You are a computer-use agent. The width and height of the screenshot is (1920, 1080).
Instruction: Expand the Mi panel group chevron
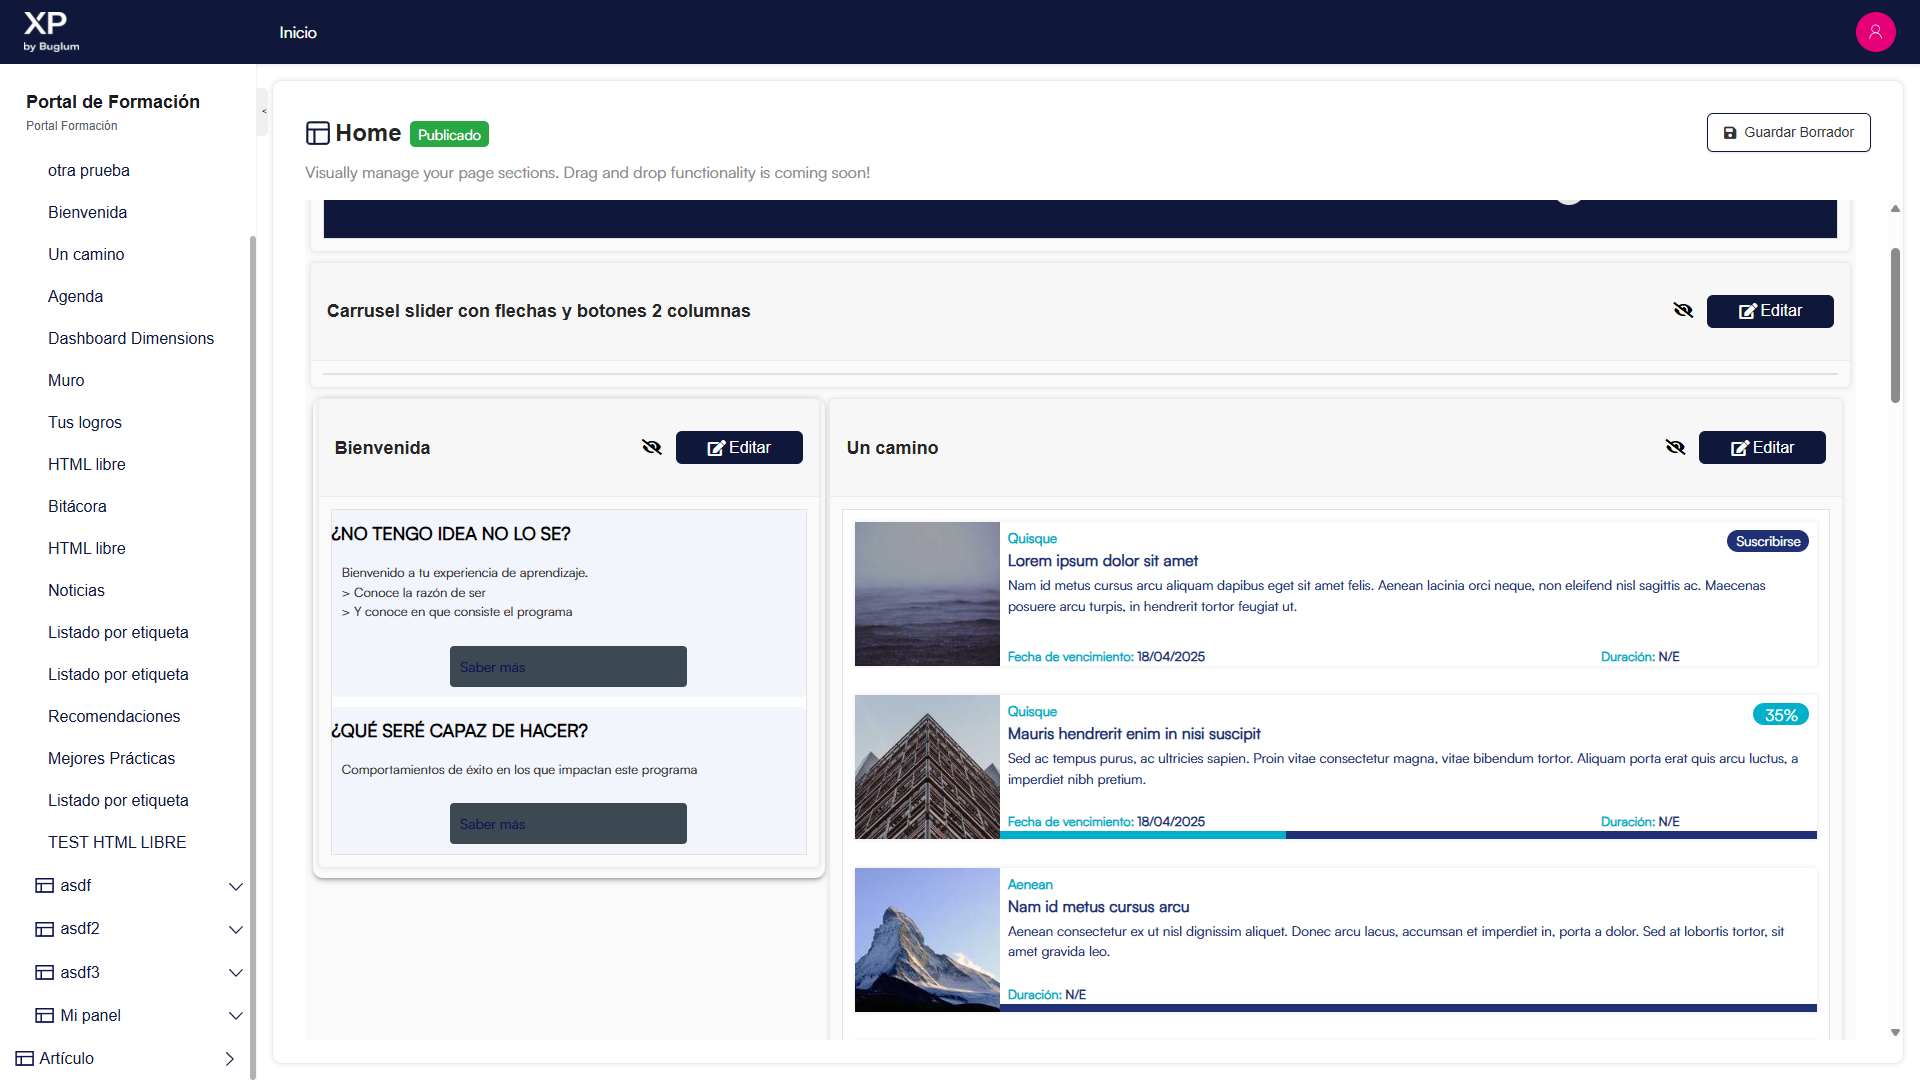(236, 1016)
